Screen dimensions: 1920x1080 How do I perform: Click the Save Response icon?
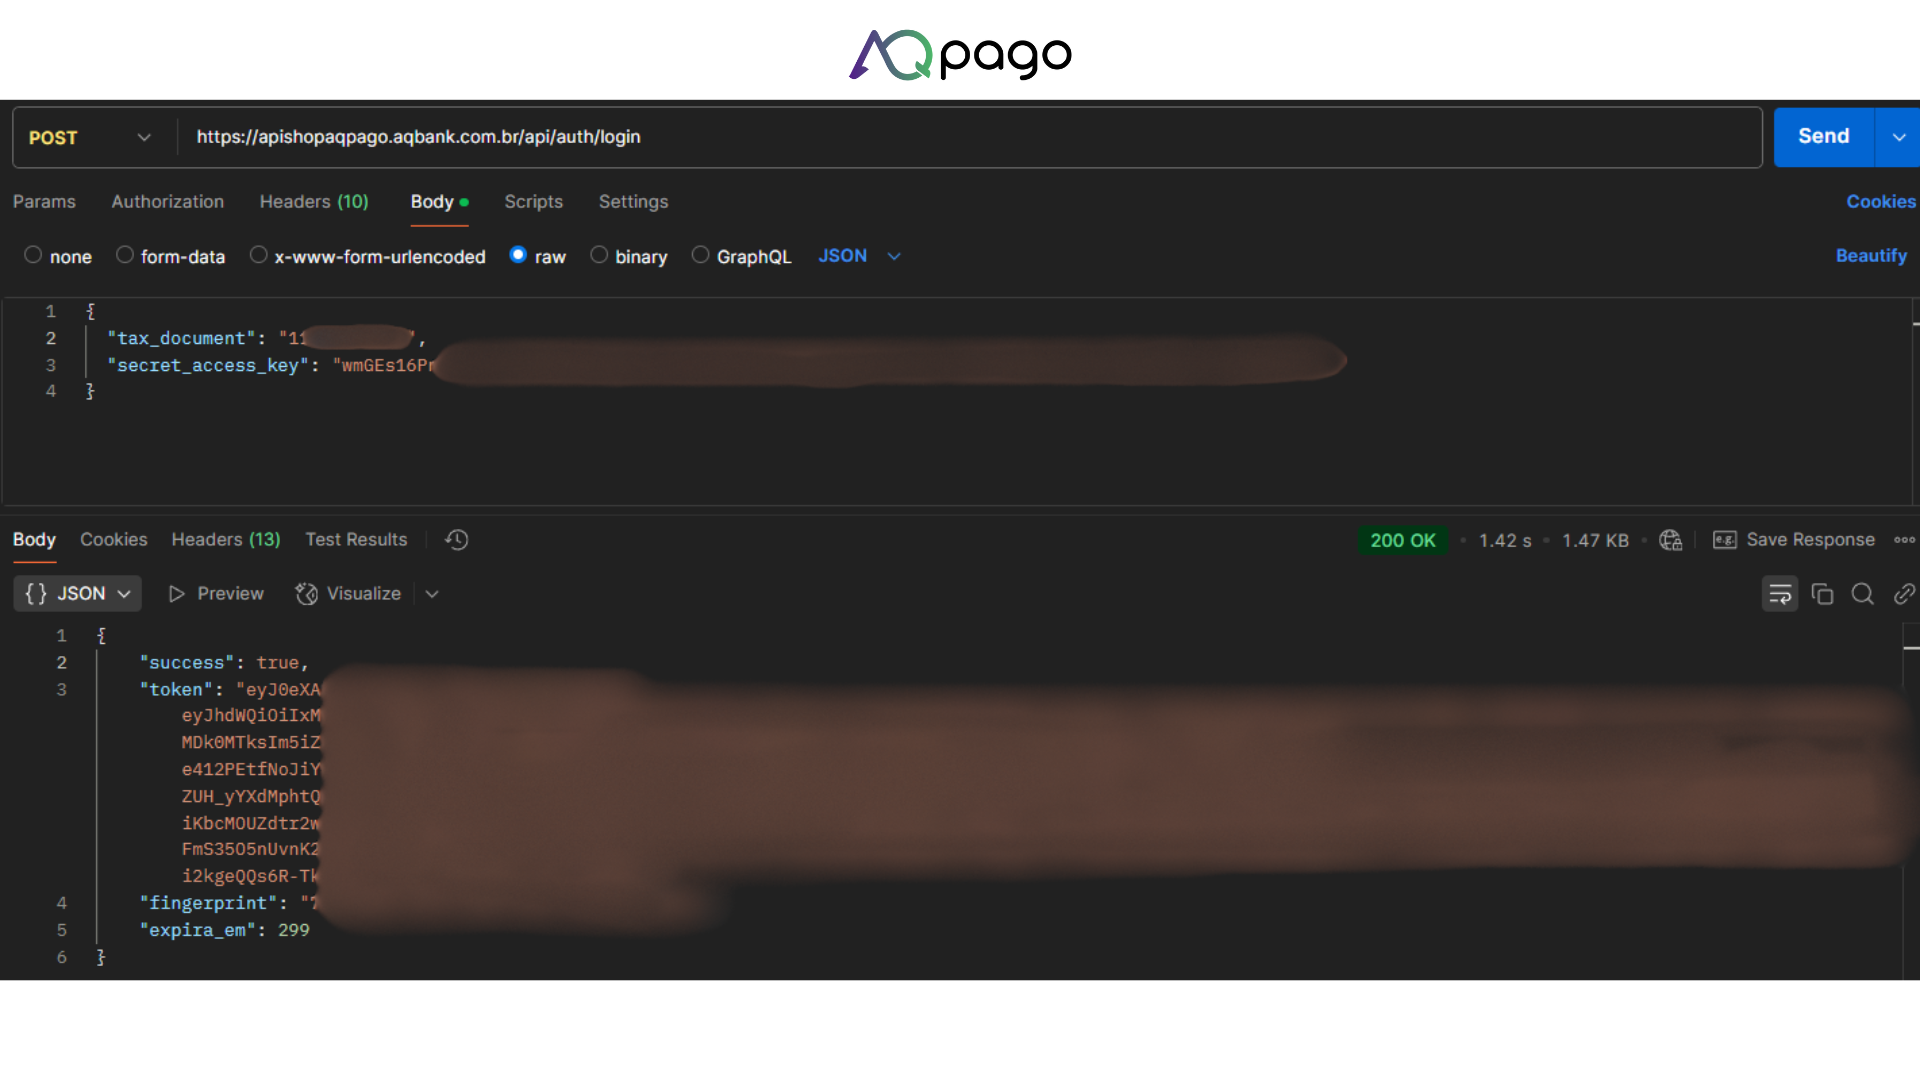1724,540
